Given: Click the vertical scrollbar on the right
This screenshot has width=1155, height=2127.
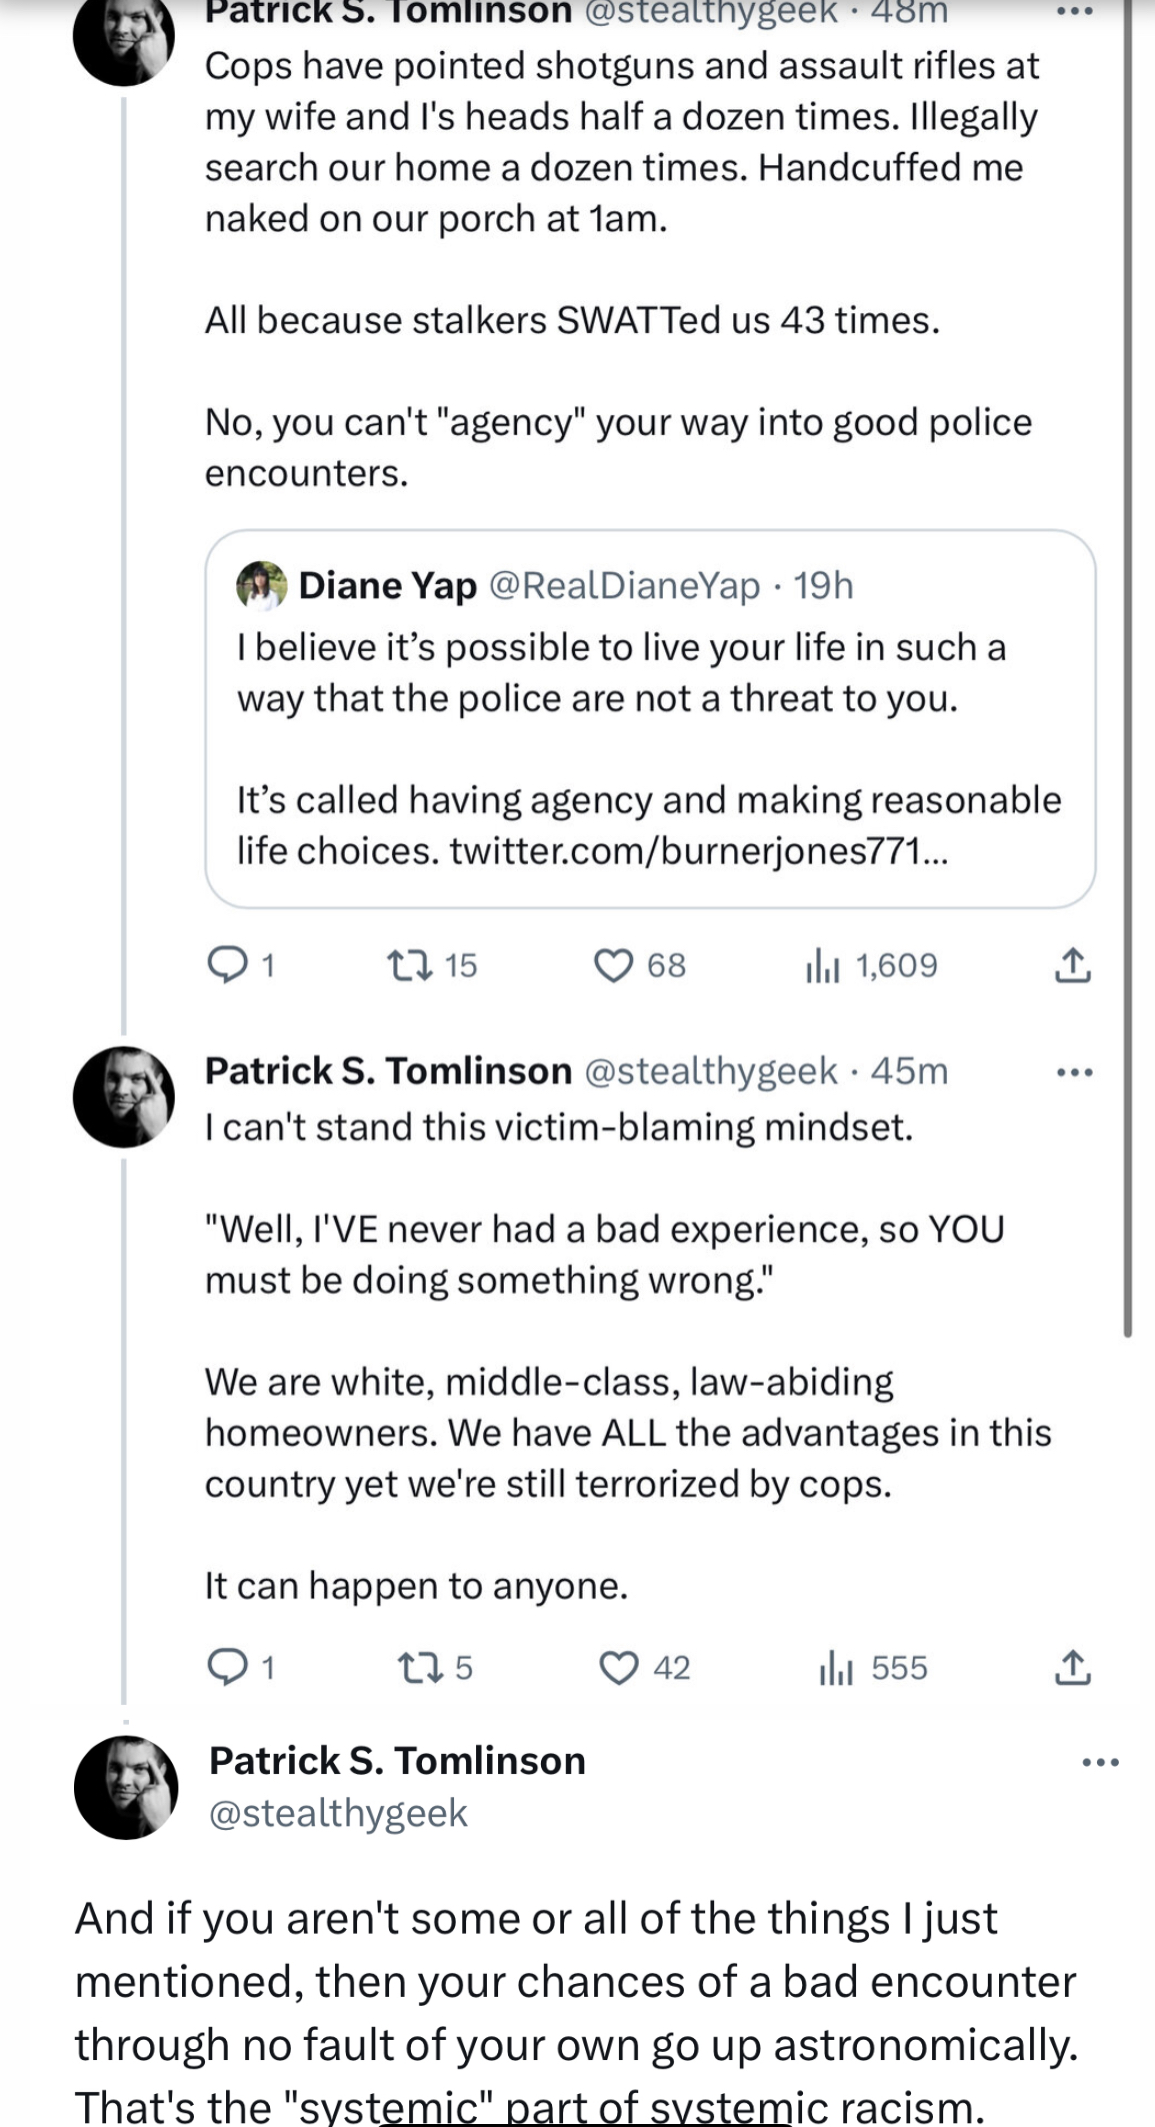Looking at the screenshot, I should [1128, 668].
